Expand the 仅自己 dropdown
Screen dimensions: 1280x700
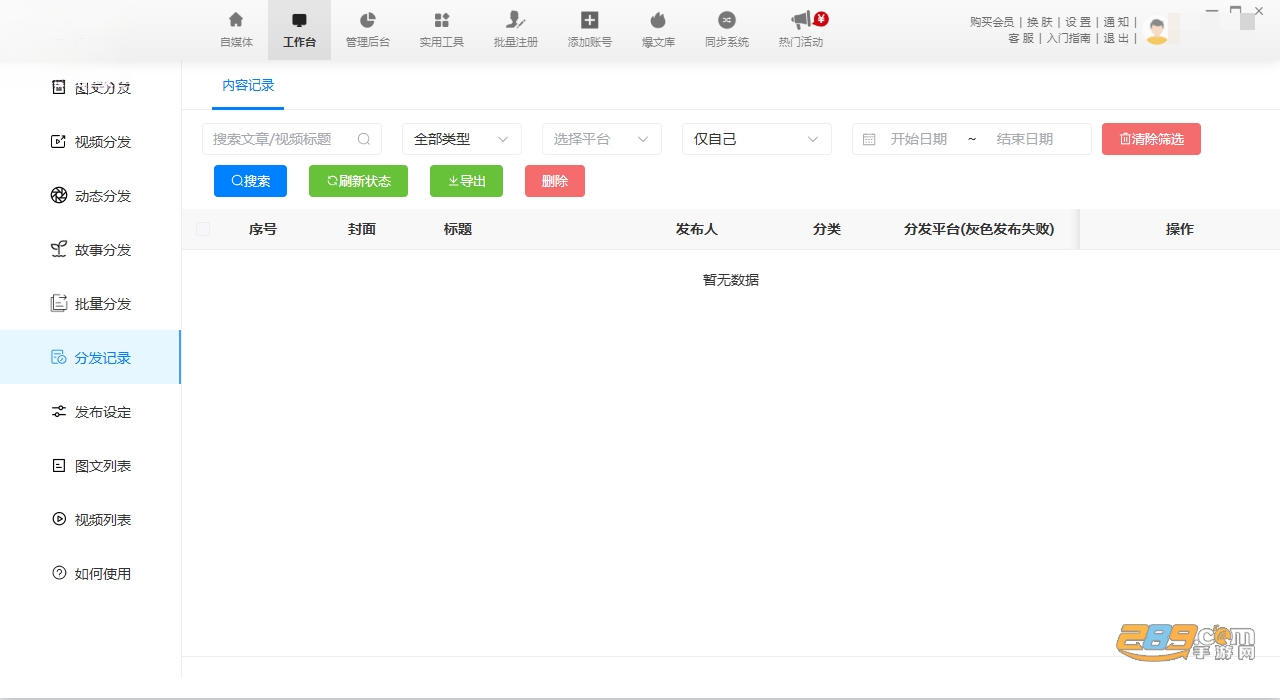pyautogui.click(x=757, y=139)
